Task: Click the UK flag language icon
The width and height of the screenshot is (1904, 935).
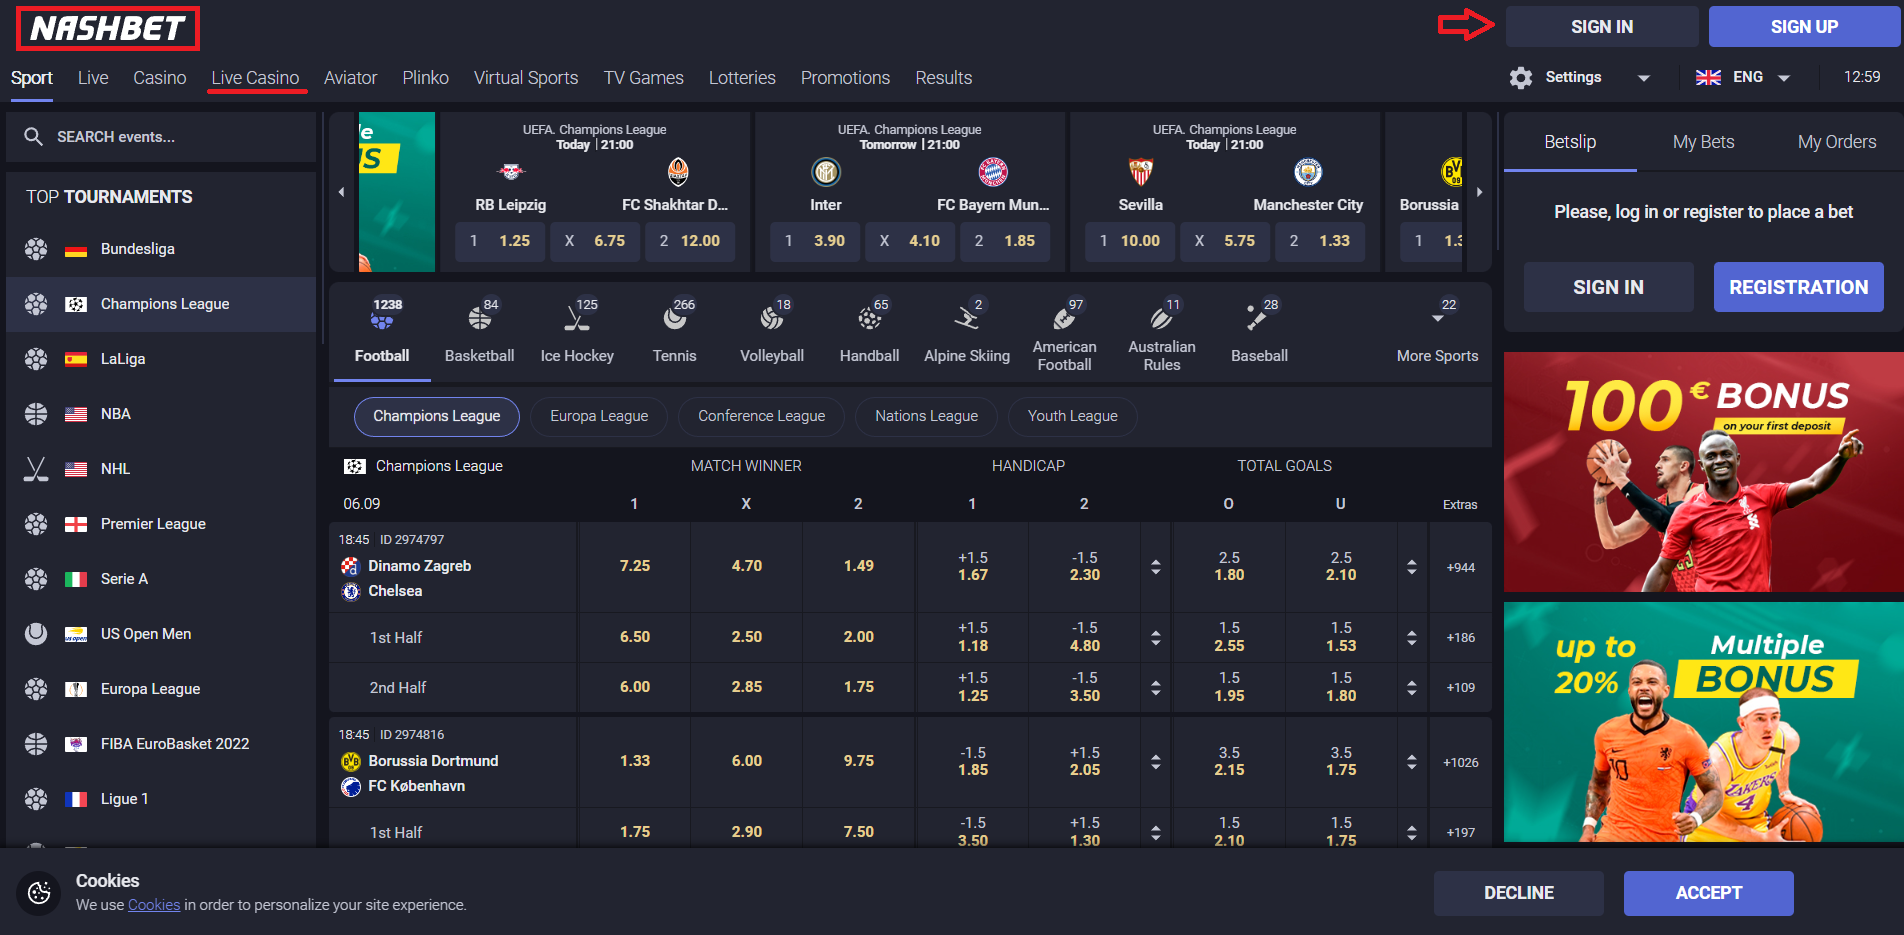Action: tap(1708, 78)
